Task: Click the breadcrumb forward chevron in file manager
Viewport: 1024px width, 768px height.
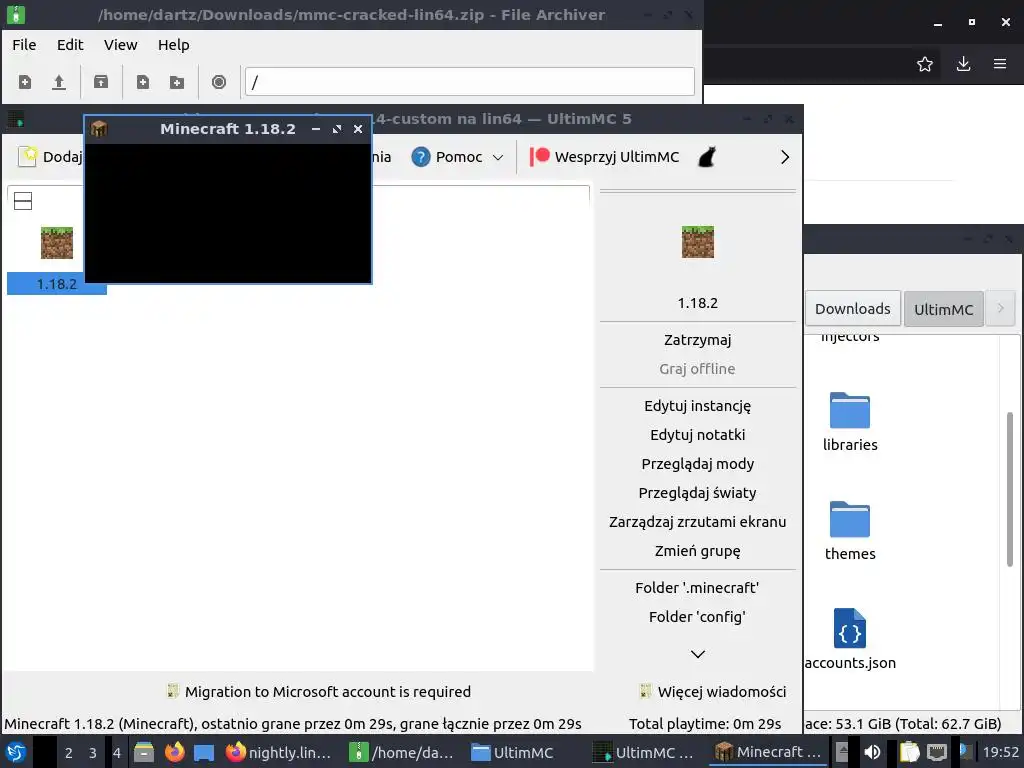Action: tap(1000, 309)
